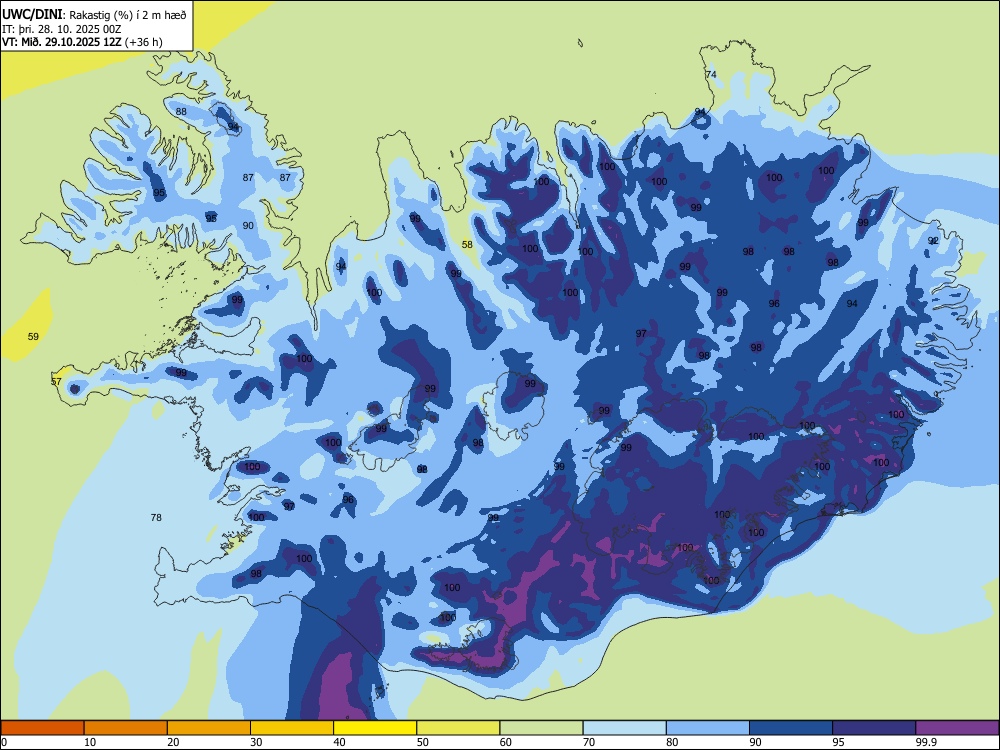Screen dimensions: 1000x750
Task: Click the '58' value in the northern fjord
Action: (467, 244)
